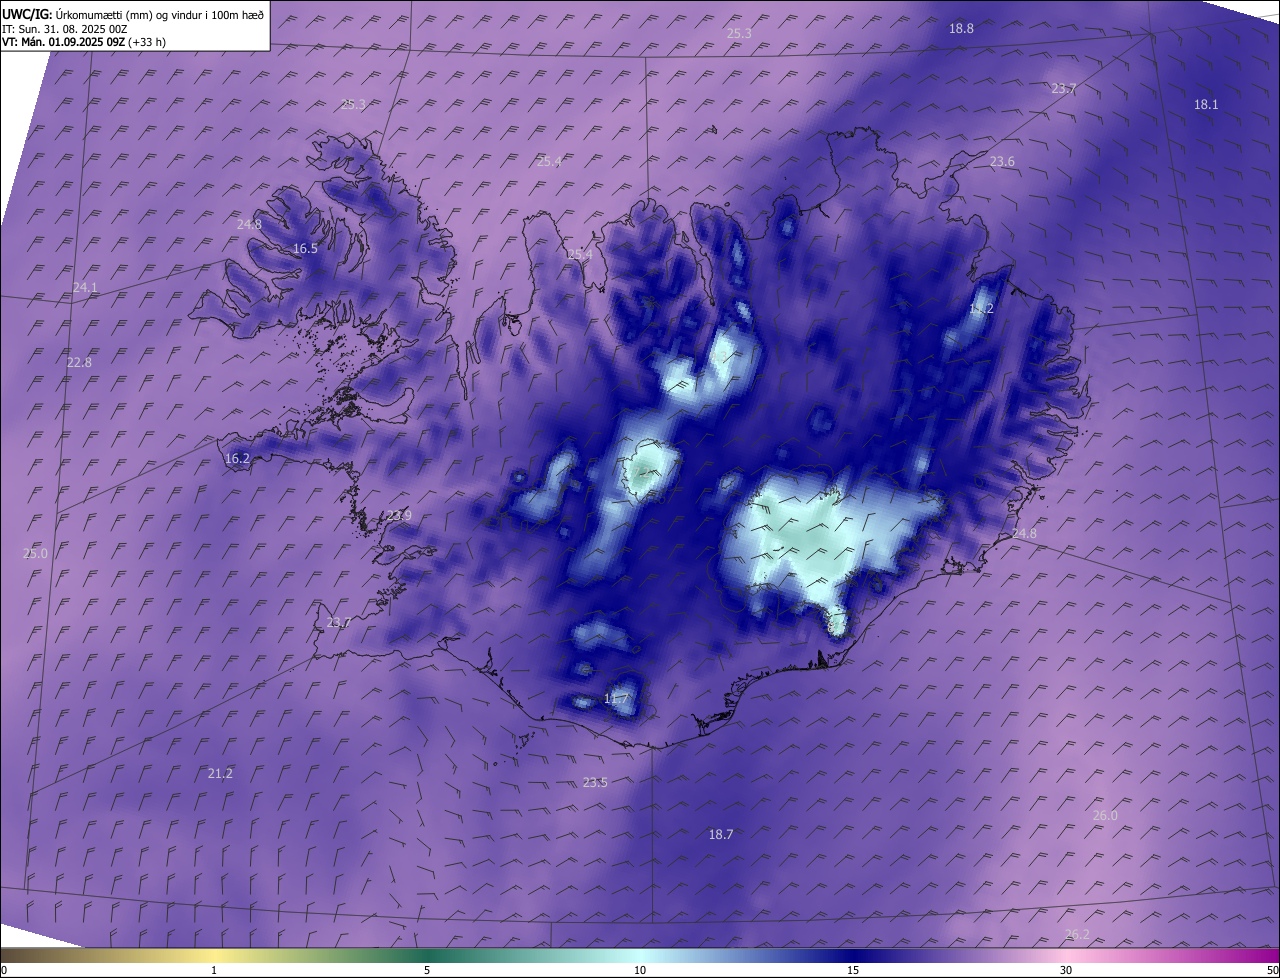Click the 26.0 value on the map
The width and height of the screenshot is (1280, 978).
click(x=1105, y=815)
